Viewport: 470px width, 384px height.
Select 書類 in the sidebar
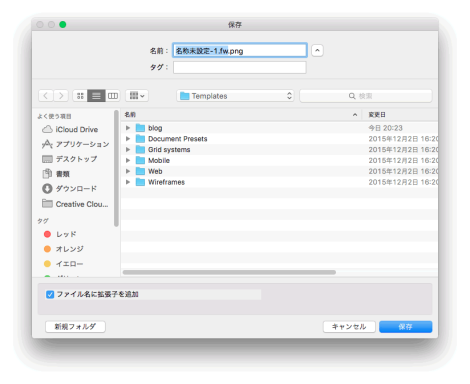pos(56,174)
